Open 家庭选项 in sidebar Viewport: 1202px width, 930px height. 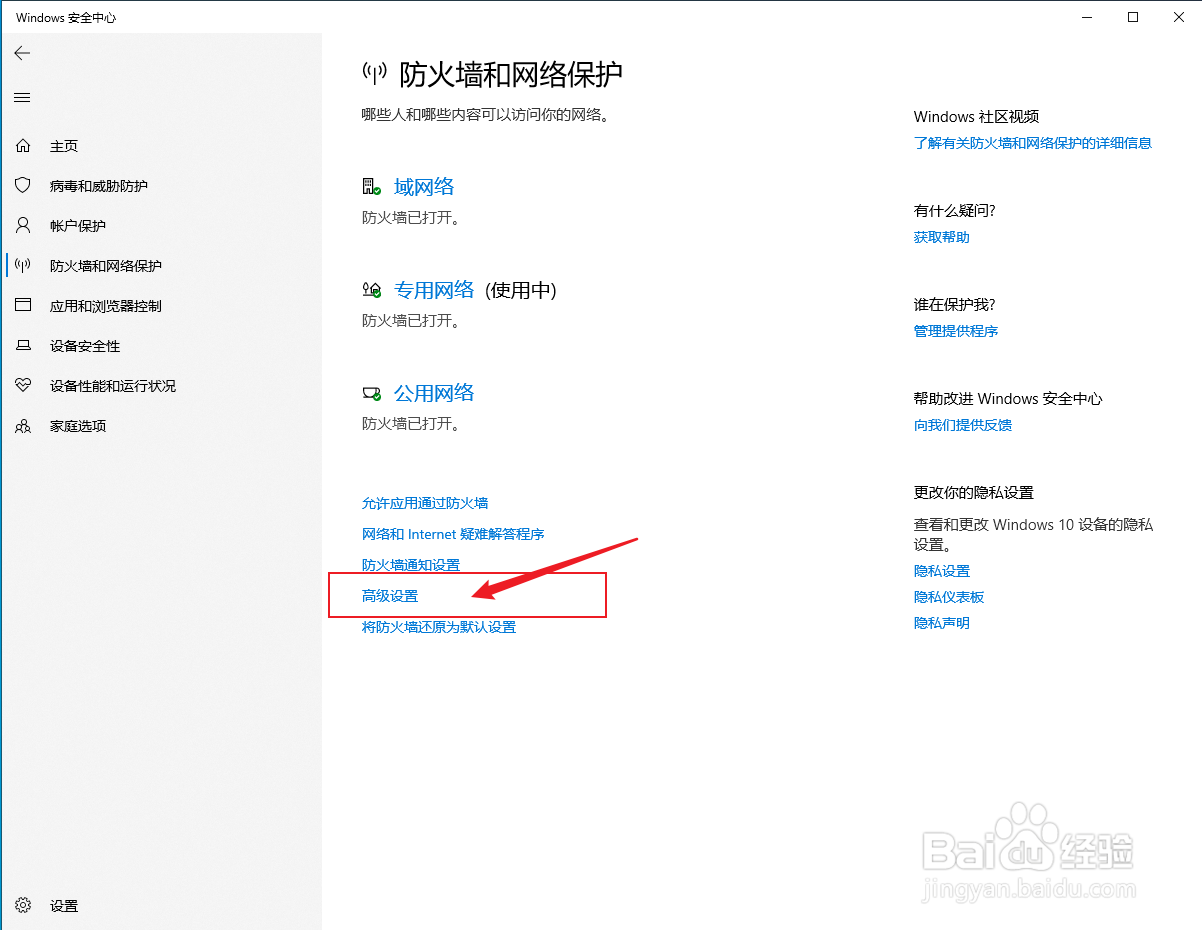(78, 426)
